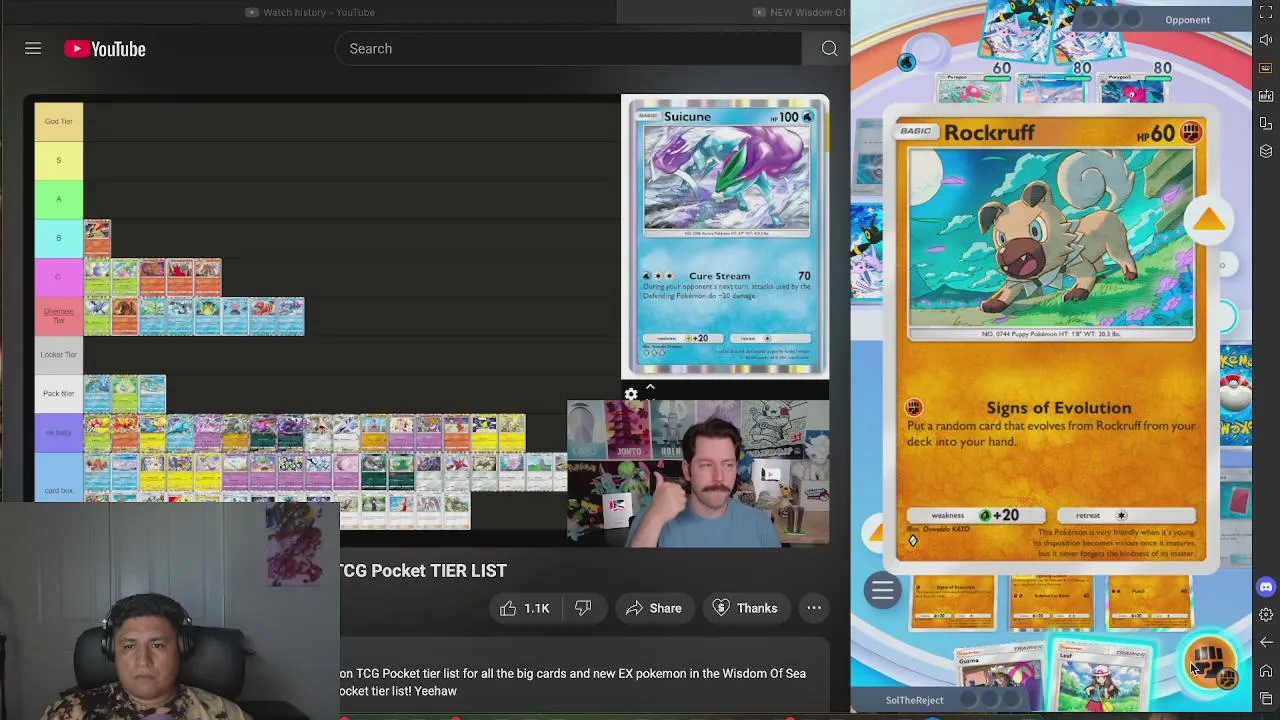Adjust emulator volume speaker icon
This screenshot has width=1280, height=720.
(x=1266, y=40)
